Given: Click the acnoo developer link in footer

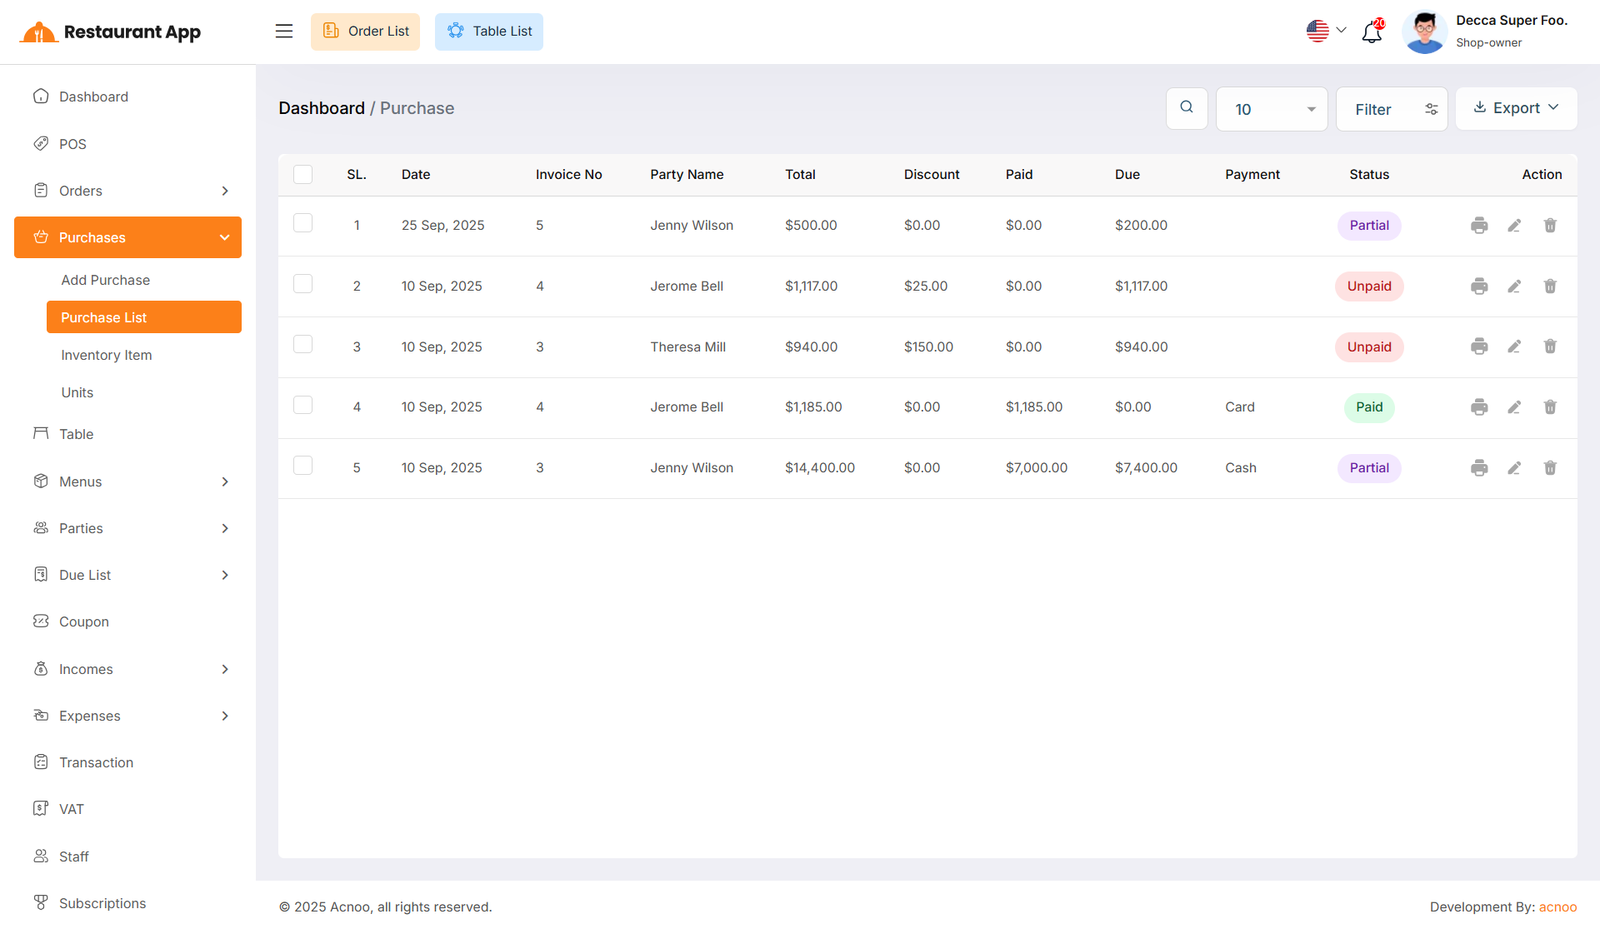Looking at the screenshot, I should tap(1557, 907).
